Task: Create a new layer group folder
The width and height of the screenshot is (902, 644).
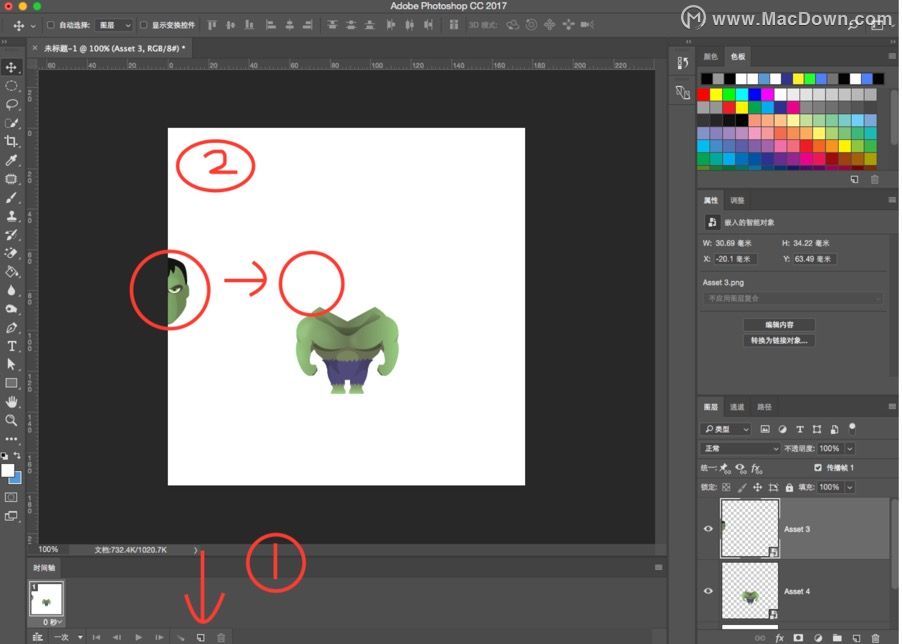Action: (837, 638)
